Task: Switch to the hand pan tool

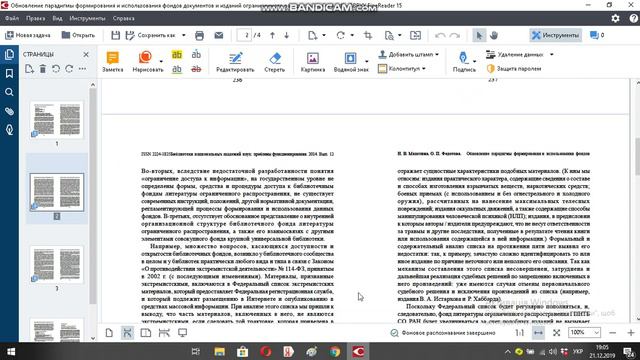Action: 494,36
